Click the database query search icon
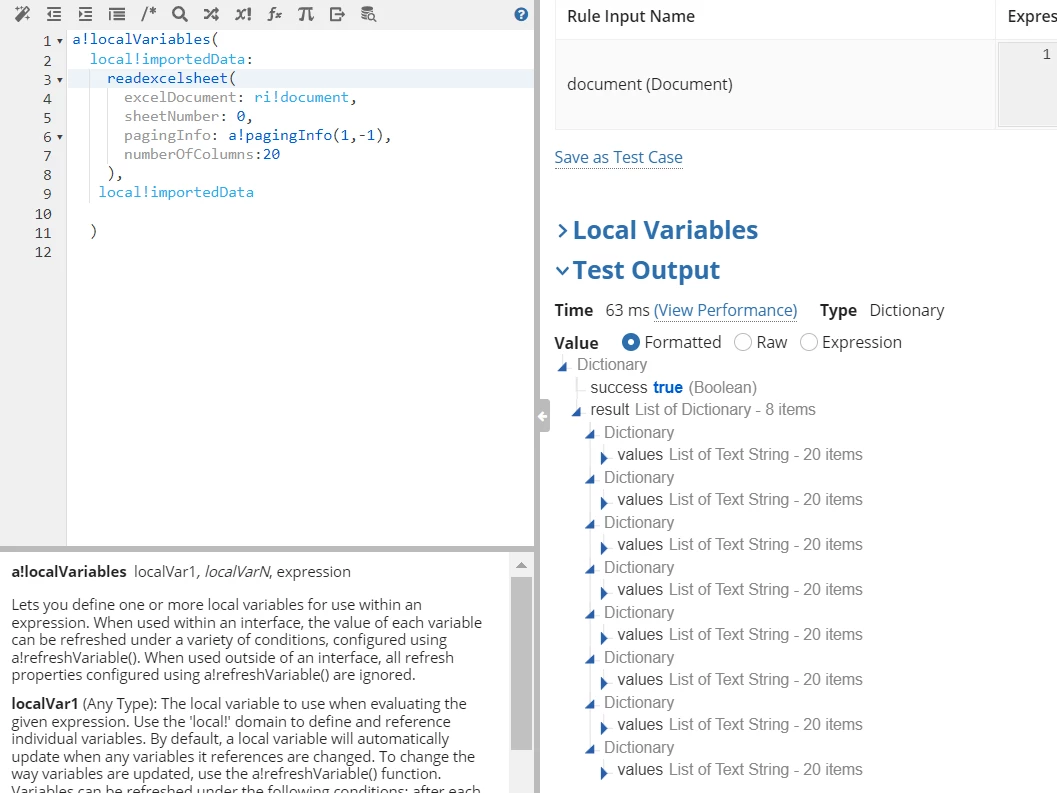Viewport: 1057px width, 793px height. coord(368,14)
